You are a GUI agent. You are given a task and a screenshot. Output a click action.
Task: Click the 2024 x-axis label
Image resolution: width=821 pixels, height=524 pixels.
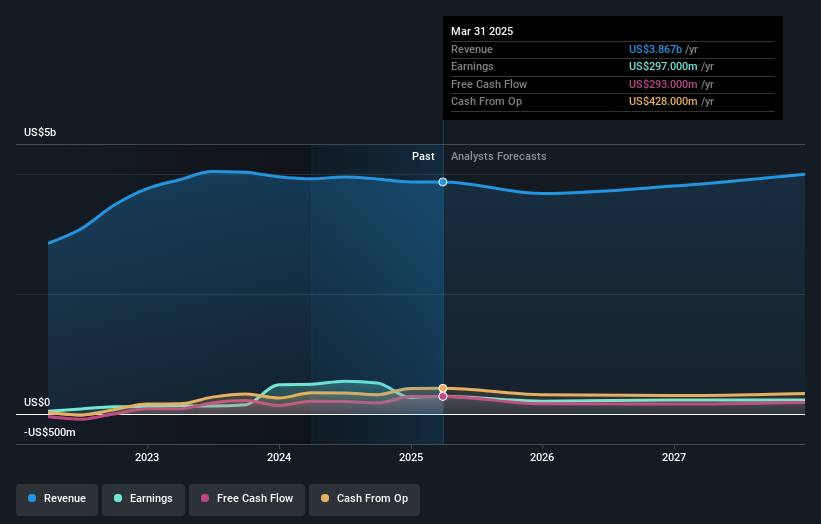279,457
